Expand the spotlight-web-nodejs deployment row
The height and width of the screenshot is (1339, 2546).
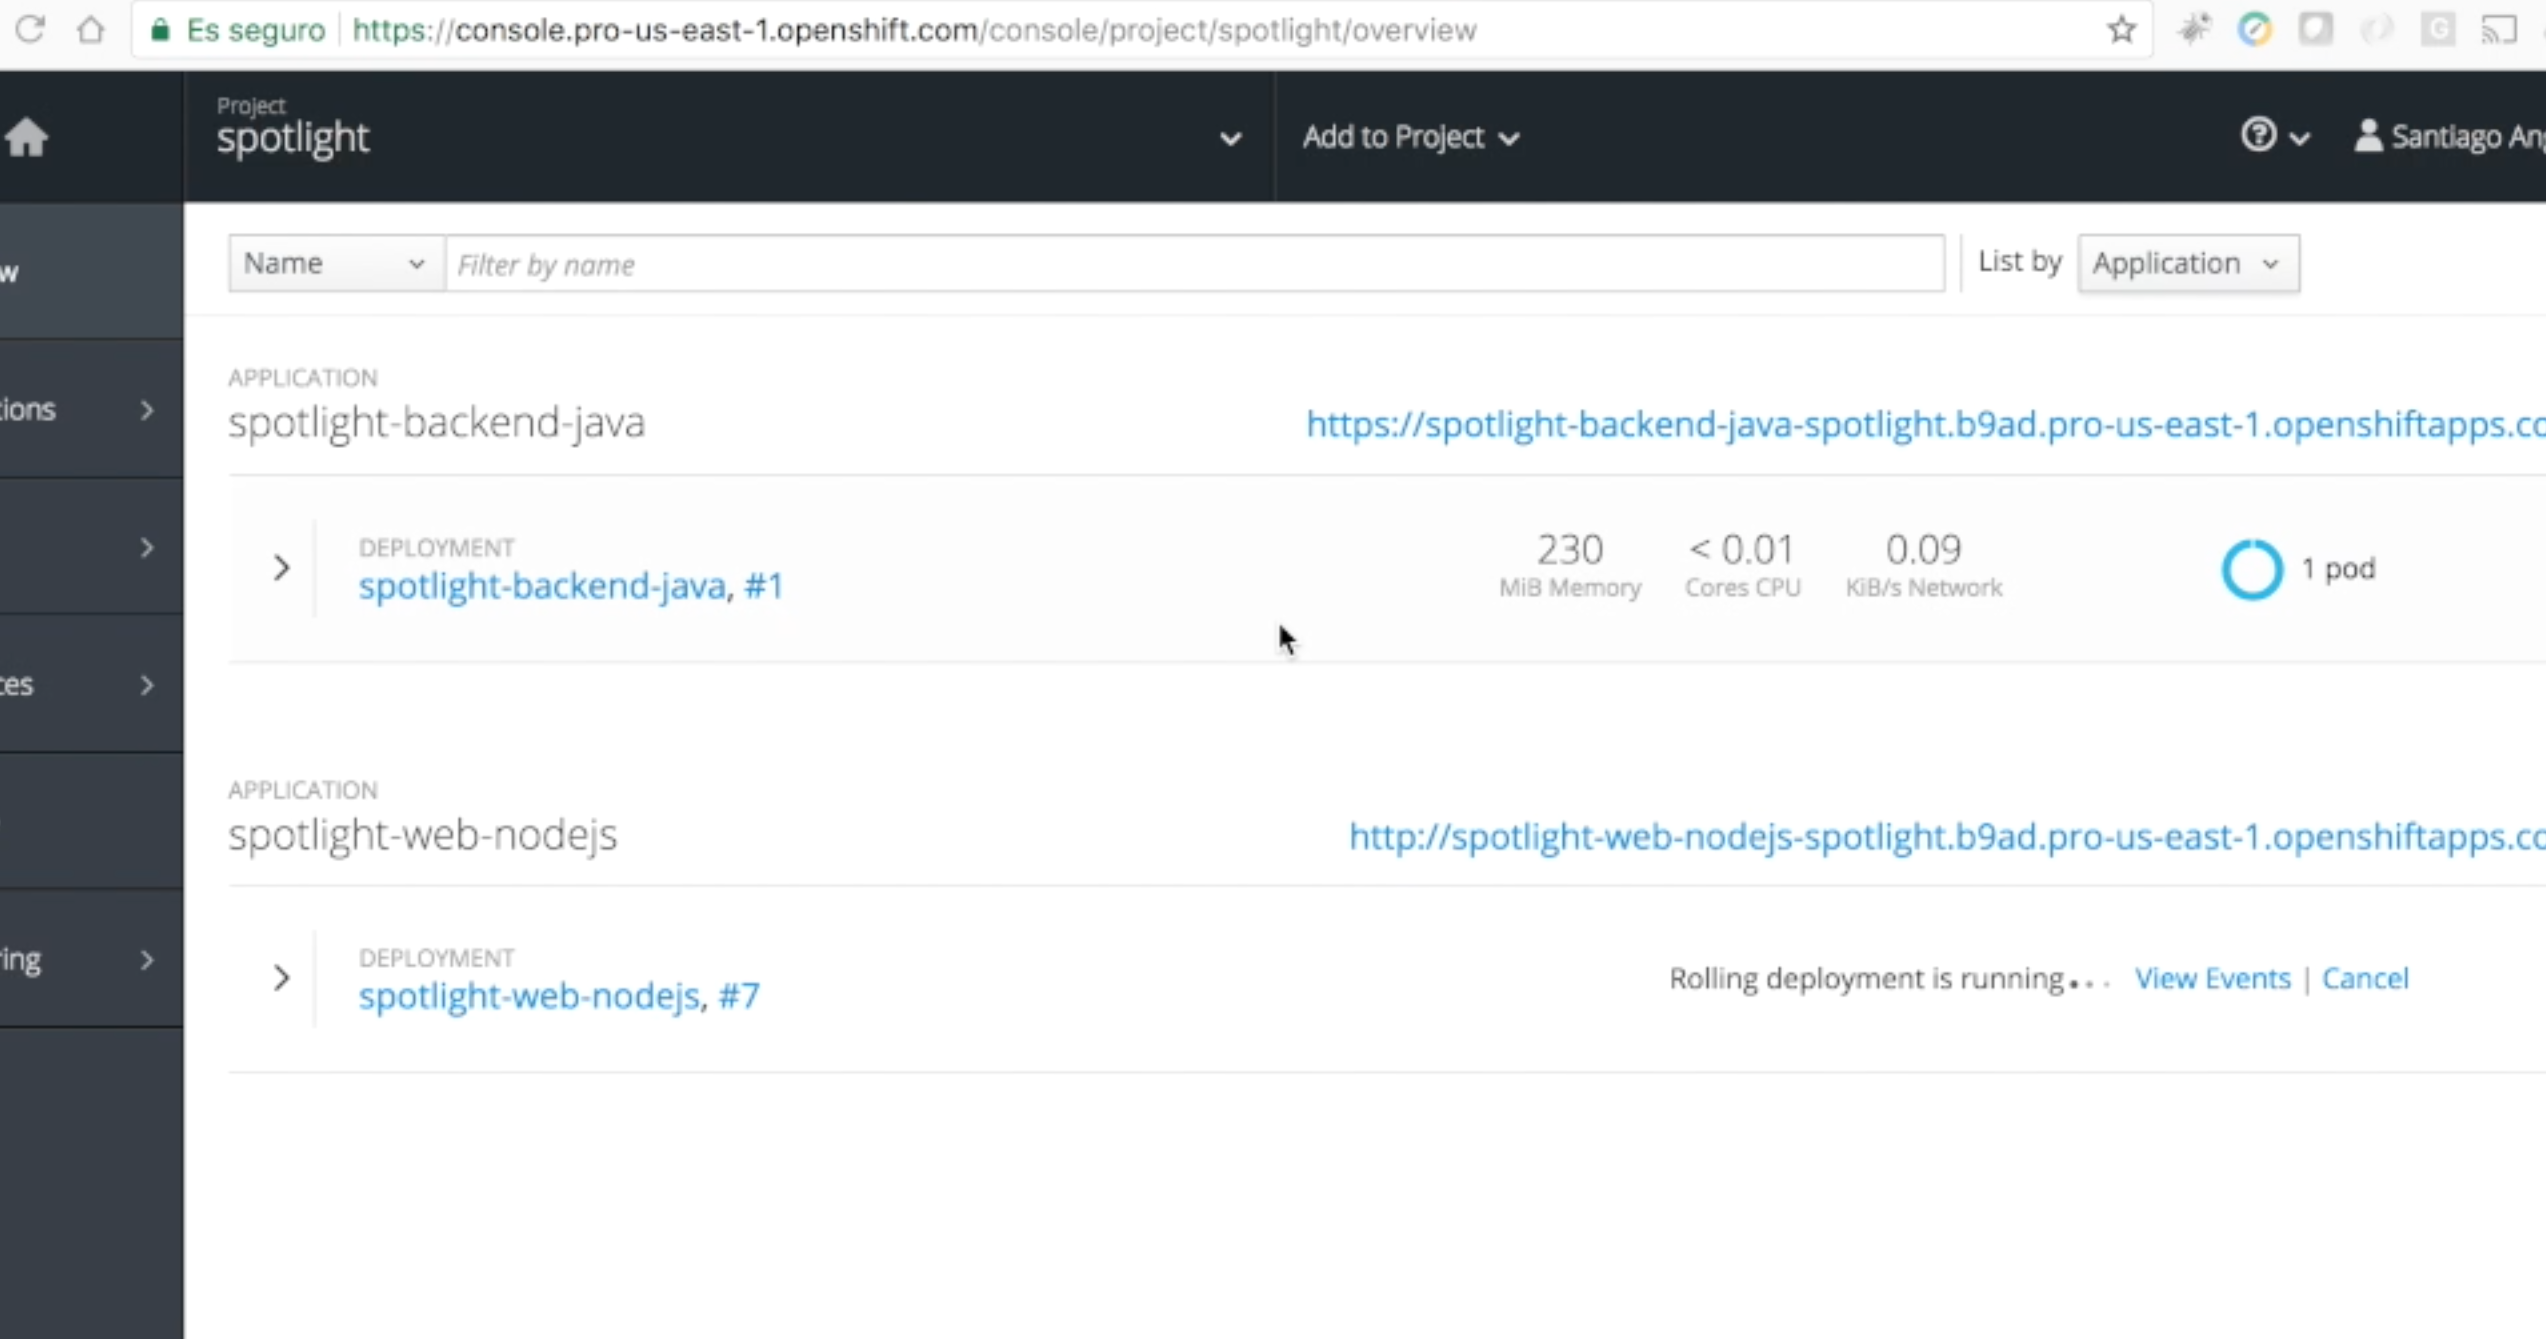point(280,979)
